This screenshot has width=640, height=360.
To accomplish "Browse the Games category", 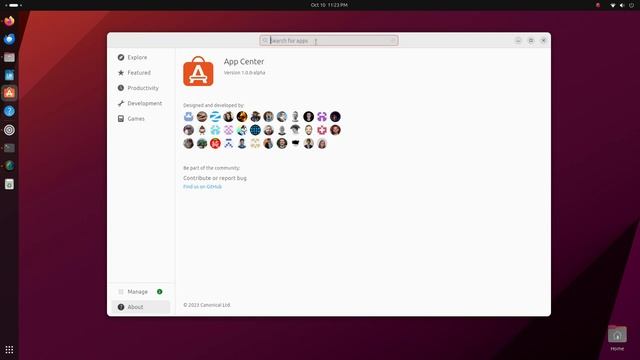I will [140, 119].
